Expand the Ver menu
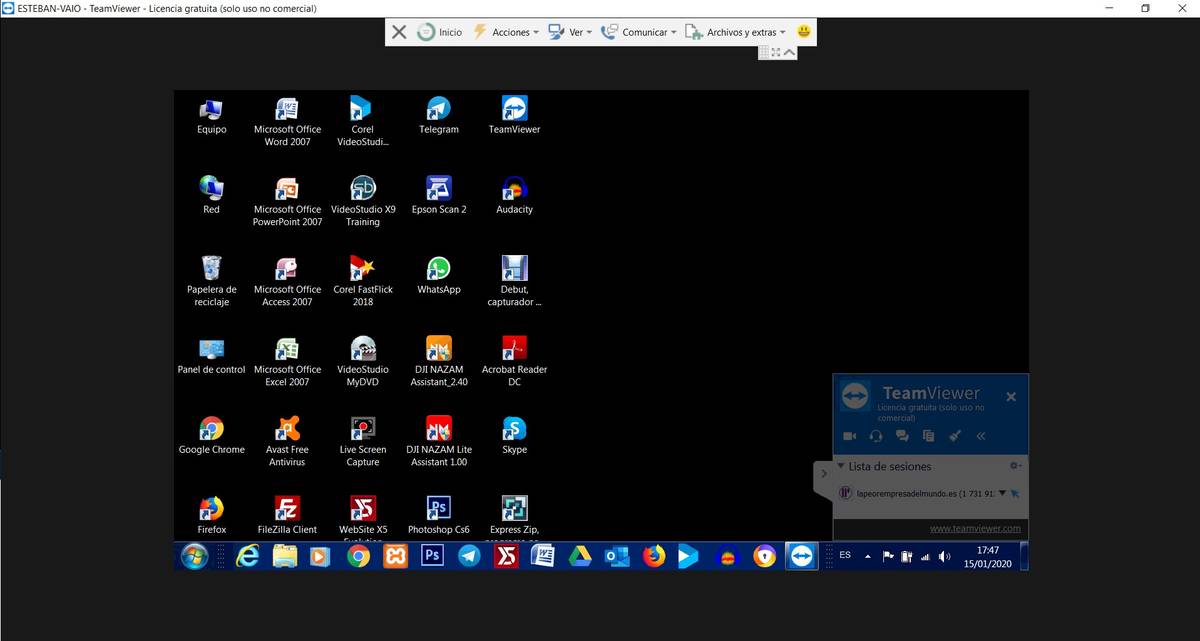This screenshot has height=641, width=1200. [x=570, y=32]
